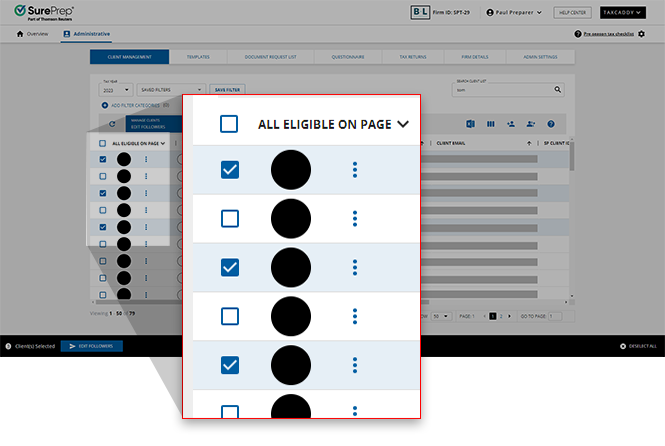Viewport: 665px width, 446px height.
Task: Click the plus icon for Add Filter Categories
Action: tap(104, 105)
